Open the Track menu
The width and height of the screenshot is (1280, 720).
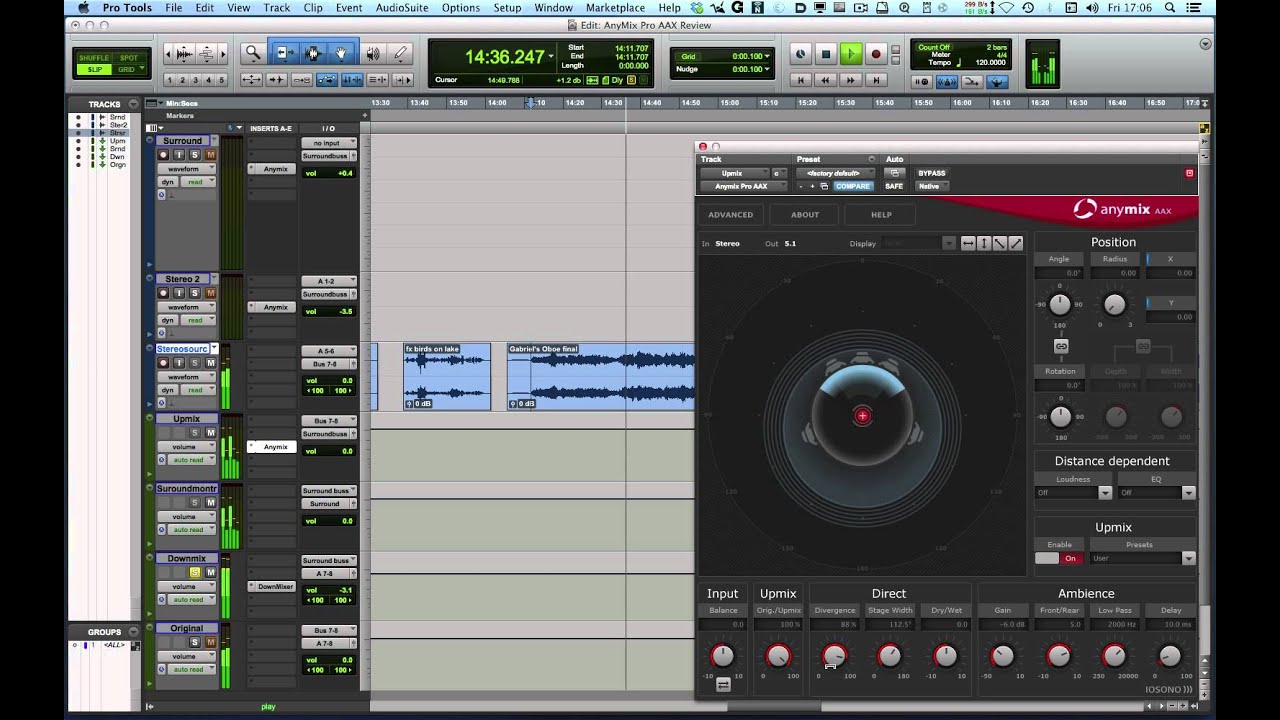tap(277, 8)
